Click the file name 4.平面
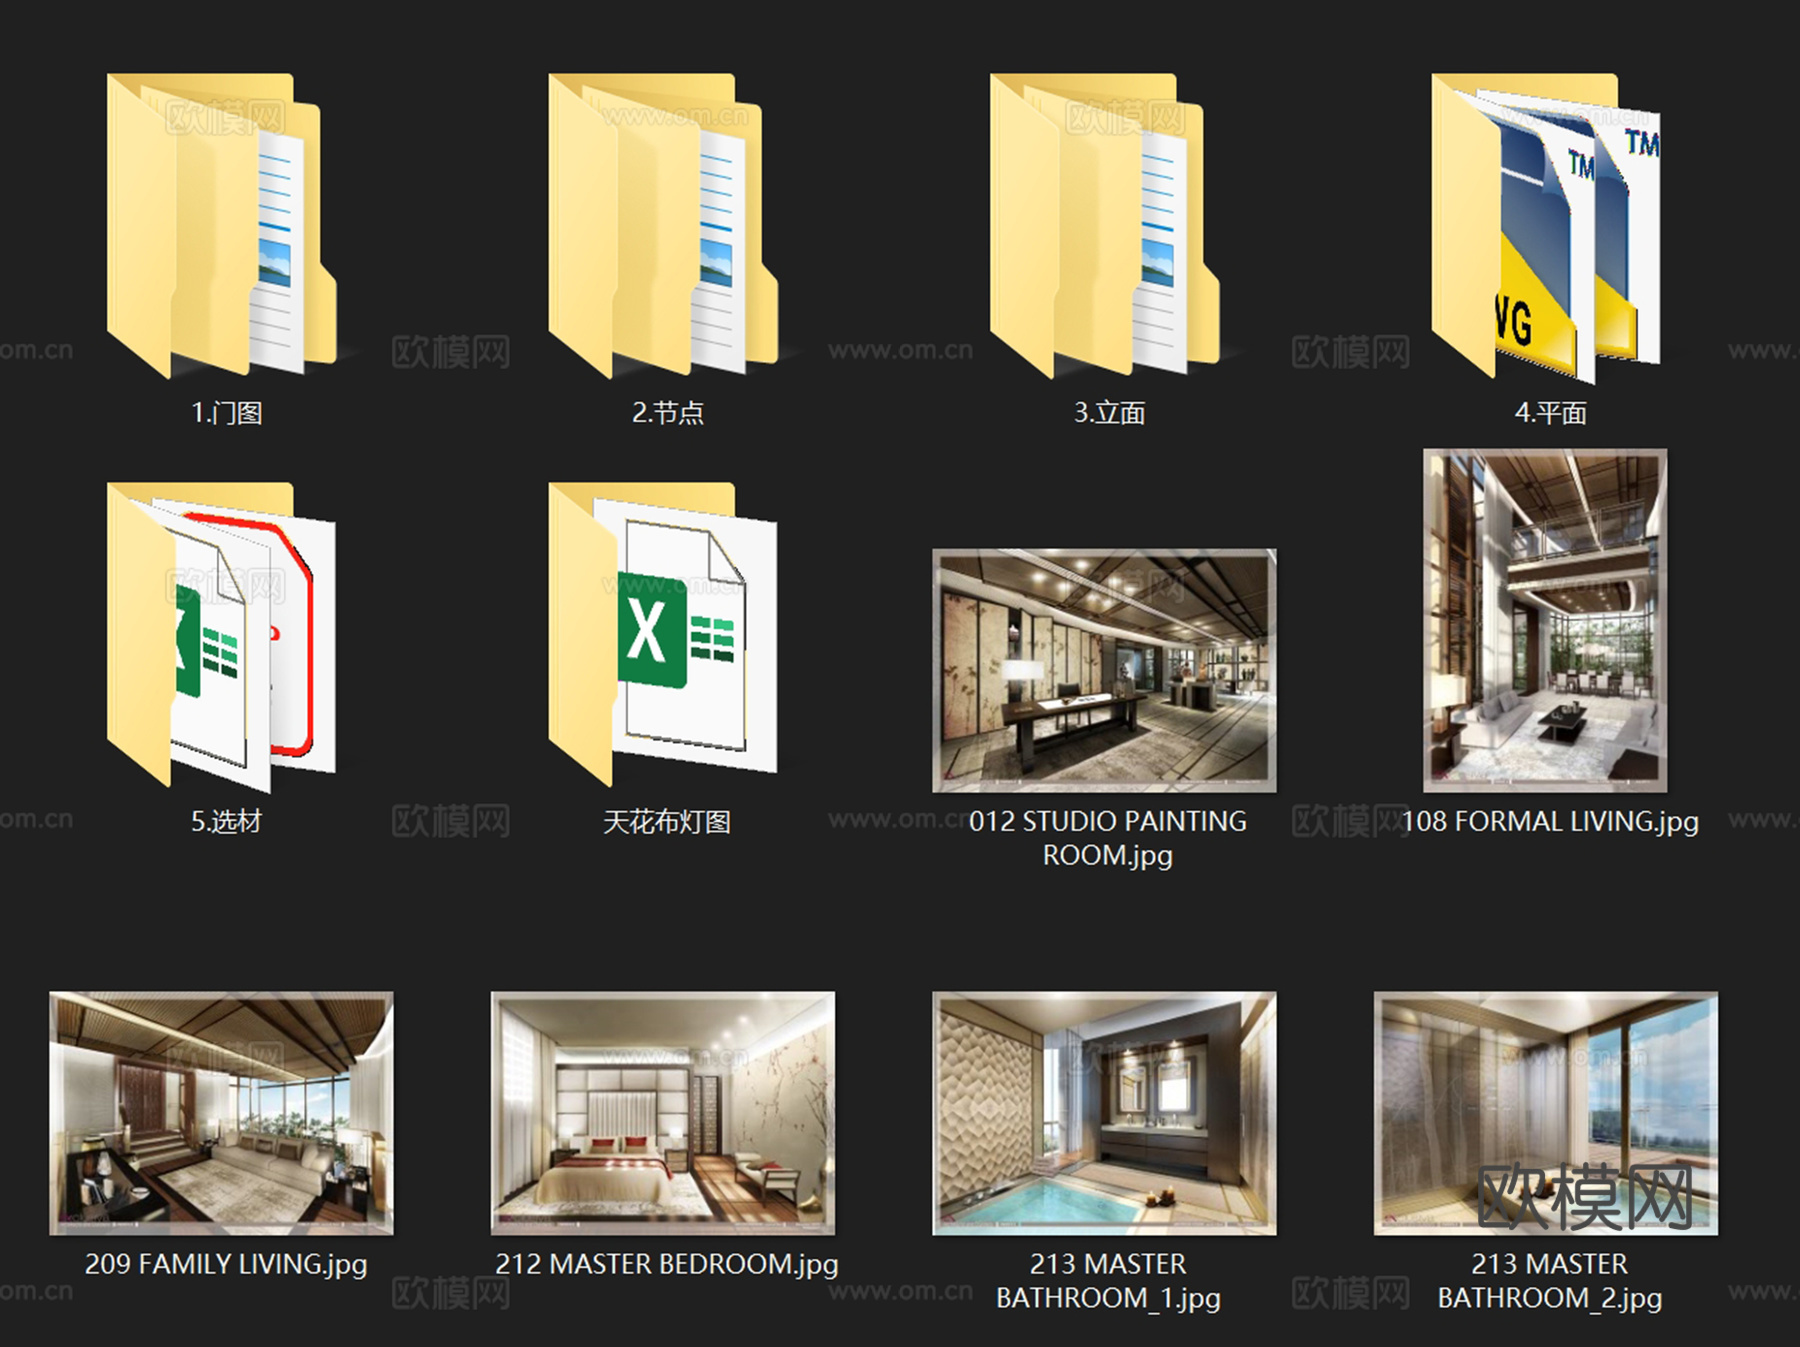 [x=1551, y=413]
